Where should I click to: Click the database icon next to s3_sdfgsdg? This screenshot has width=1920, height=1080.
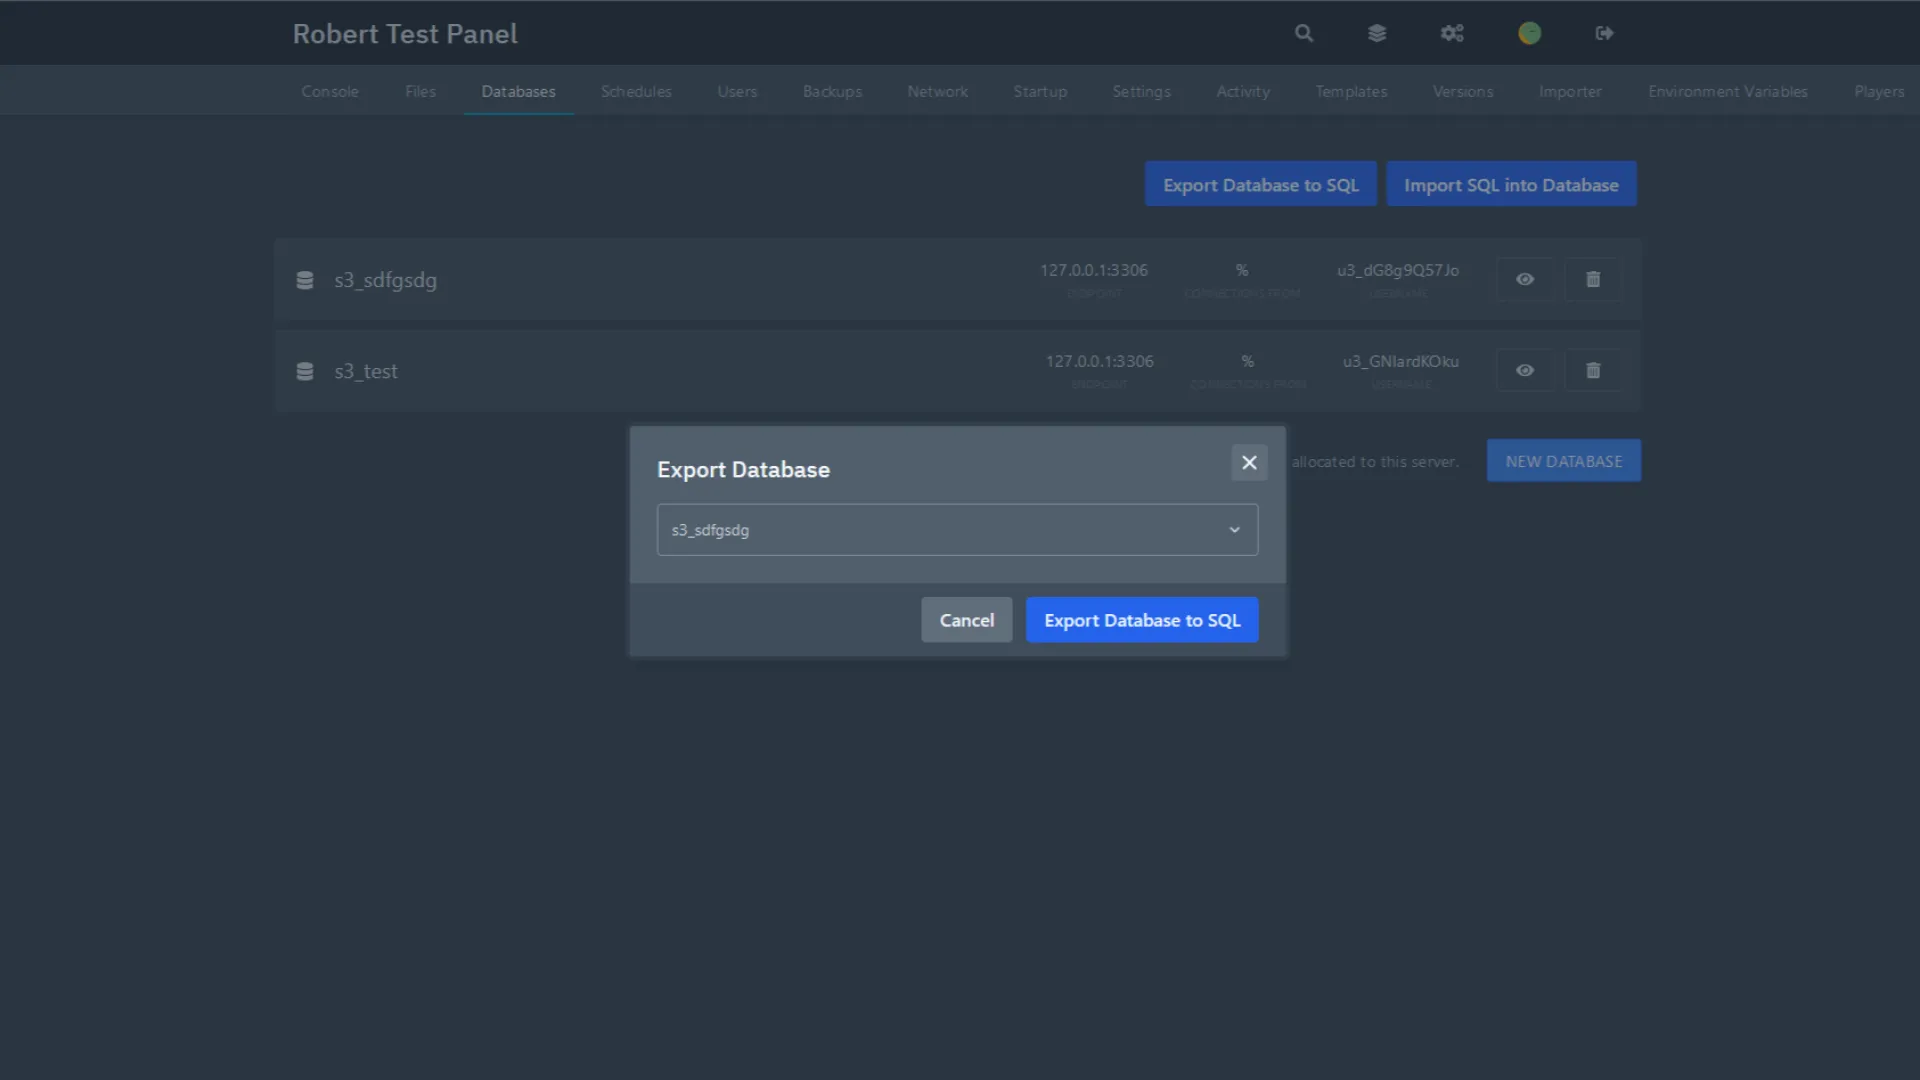pos(305,280)
